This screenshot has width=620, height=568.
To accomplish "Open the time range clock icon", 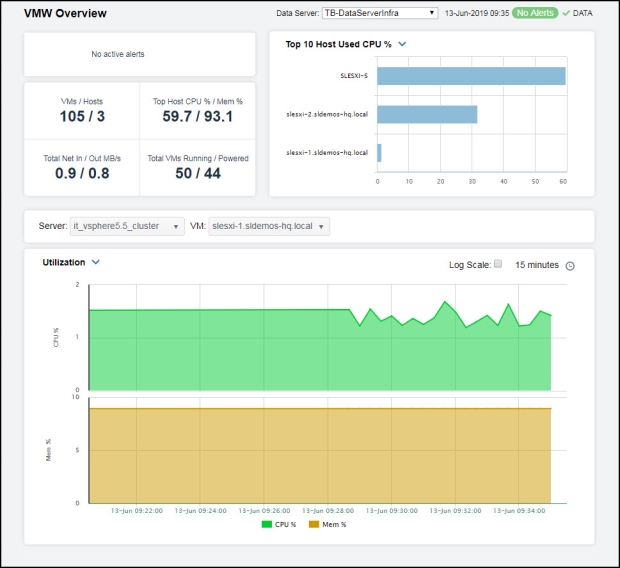I will [x=570, y=266].
